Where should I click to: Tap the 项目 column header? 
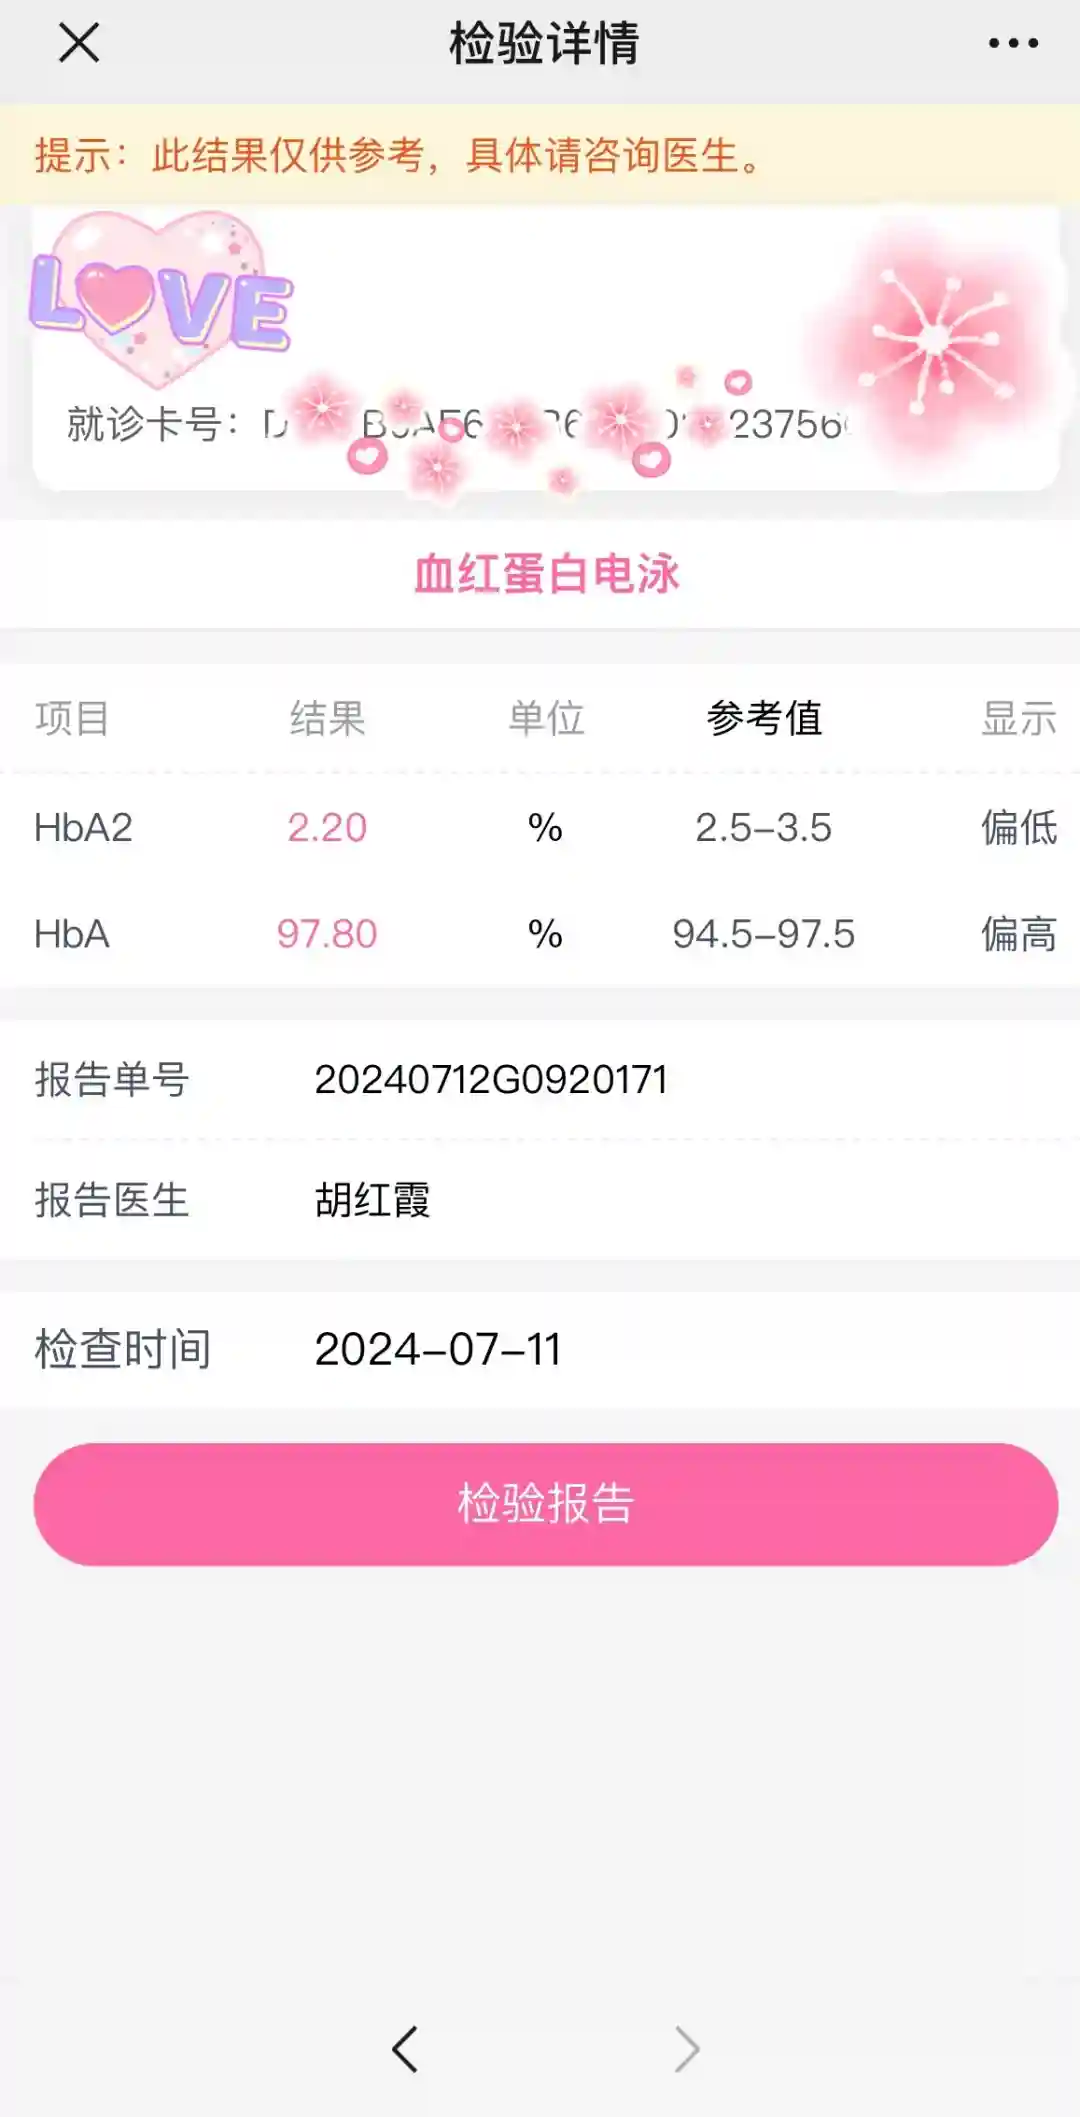point(72,718)
